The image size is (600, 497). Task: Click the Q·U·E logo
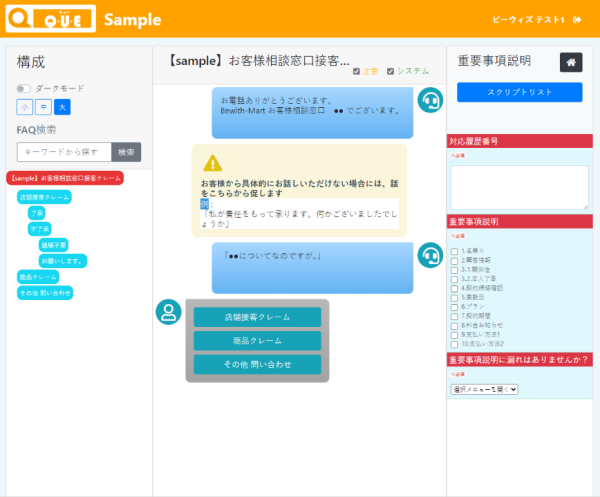click(51, 18)
